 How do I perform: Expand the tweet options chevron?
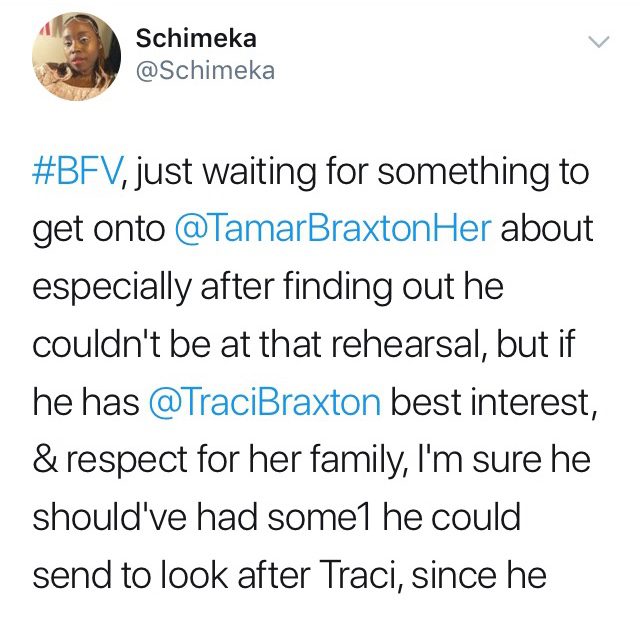[x=598, y=42]
